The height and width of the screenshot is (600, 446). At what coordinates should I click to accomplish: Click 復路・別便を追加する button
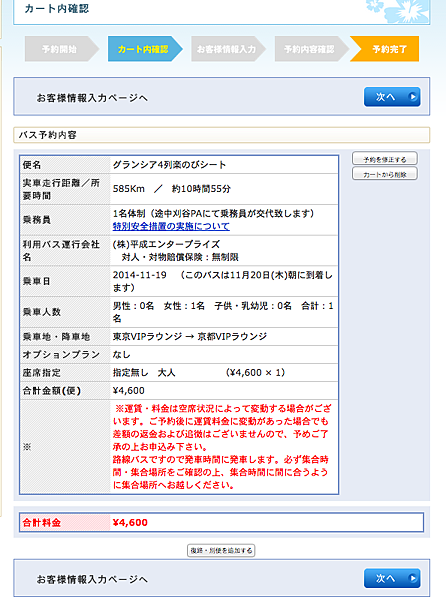tap(221, 551)
